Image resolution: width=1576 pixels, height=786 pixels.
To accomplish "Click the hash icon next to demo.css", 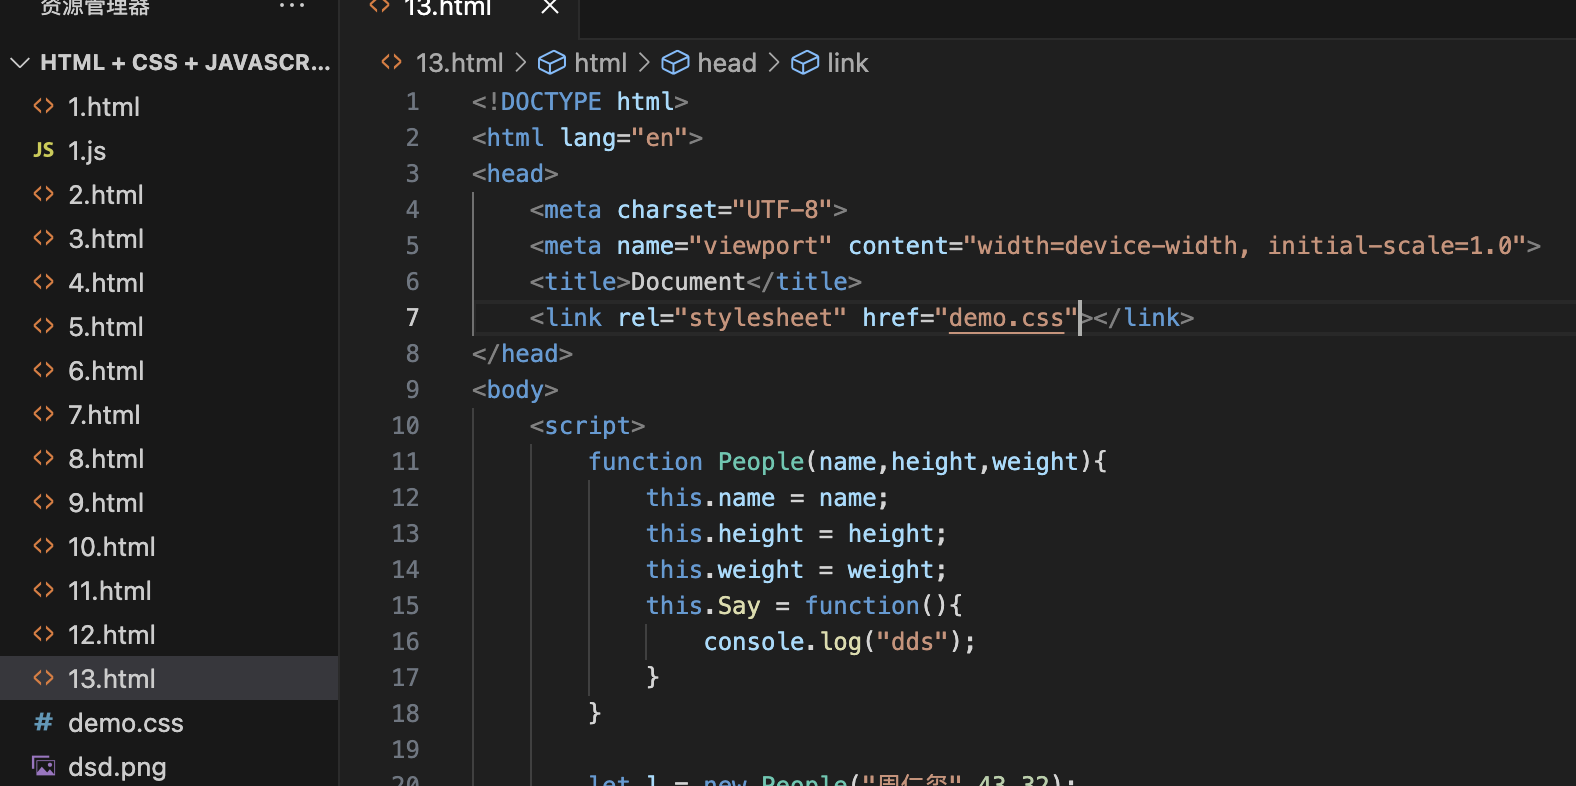I will click(x=43, y=722).
